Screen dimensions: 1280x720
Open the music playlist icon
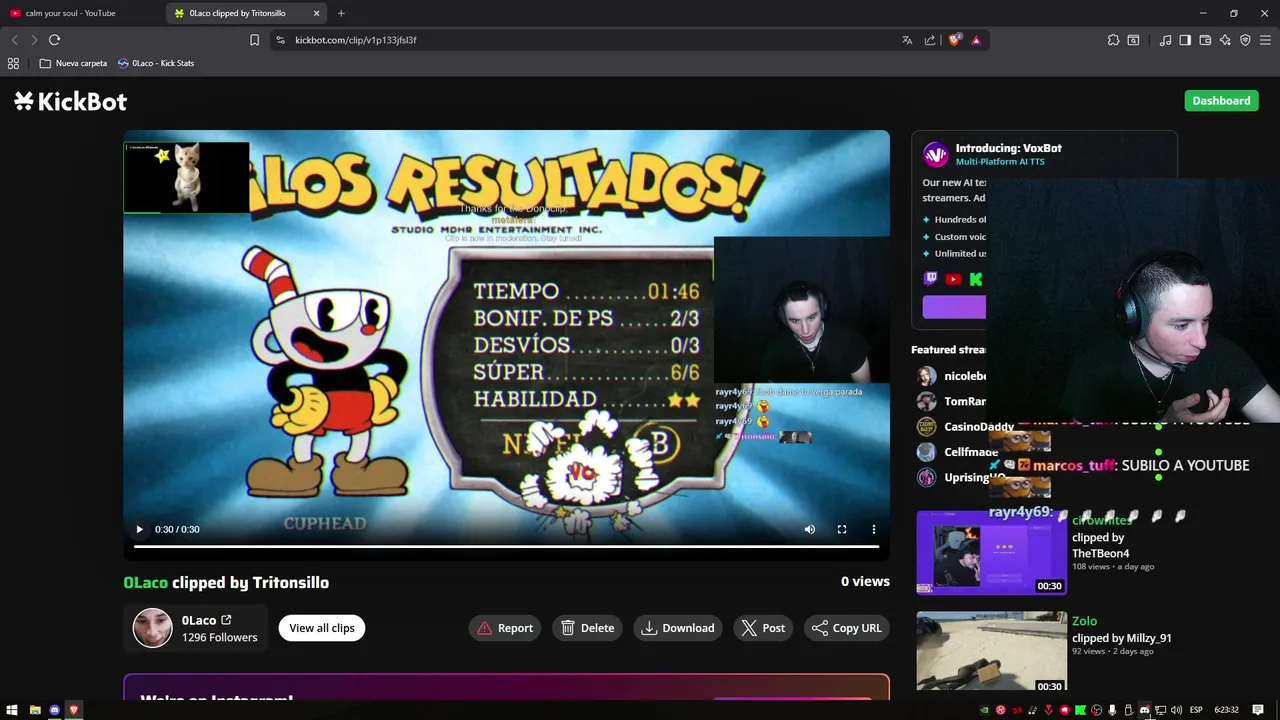(x=1165, y=40)
